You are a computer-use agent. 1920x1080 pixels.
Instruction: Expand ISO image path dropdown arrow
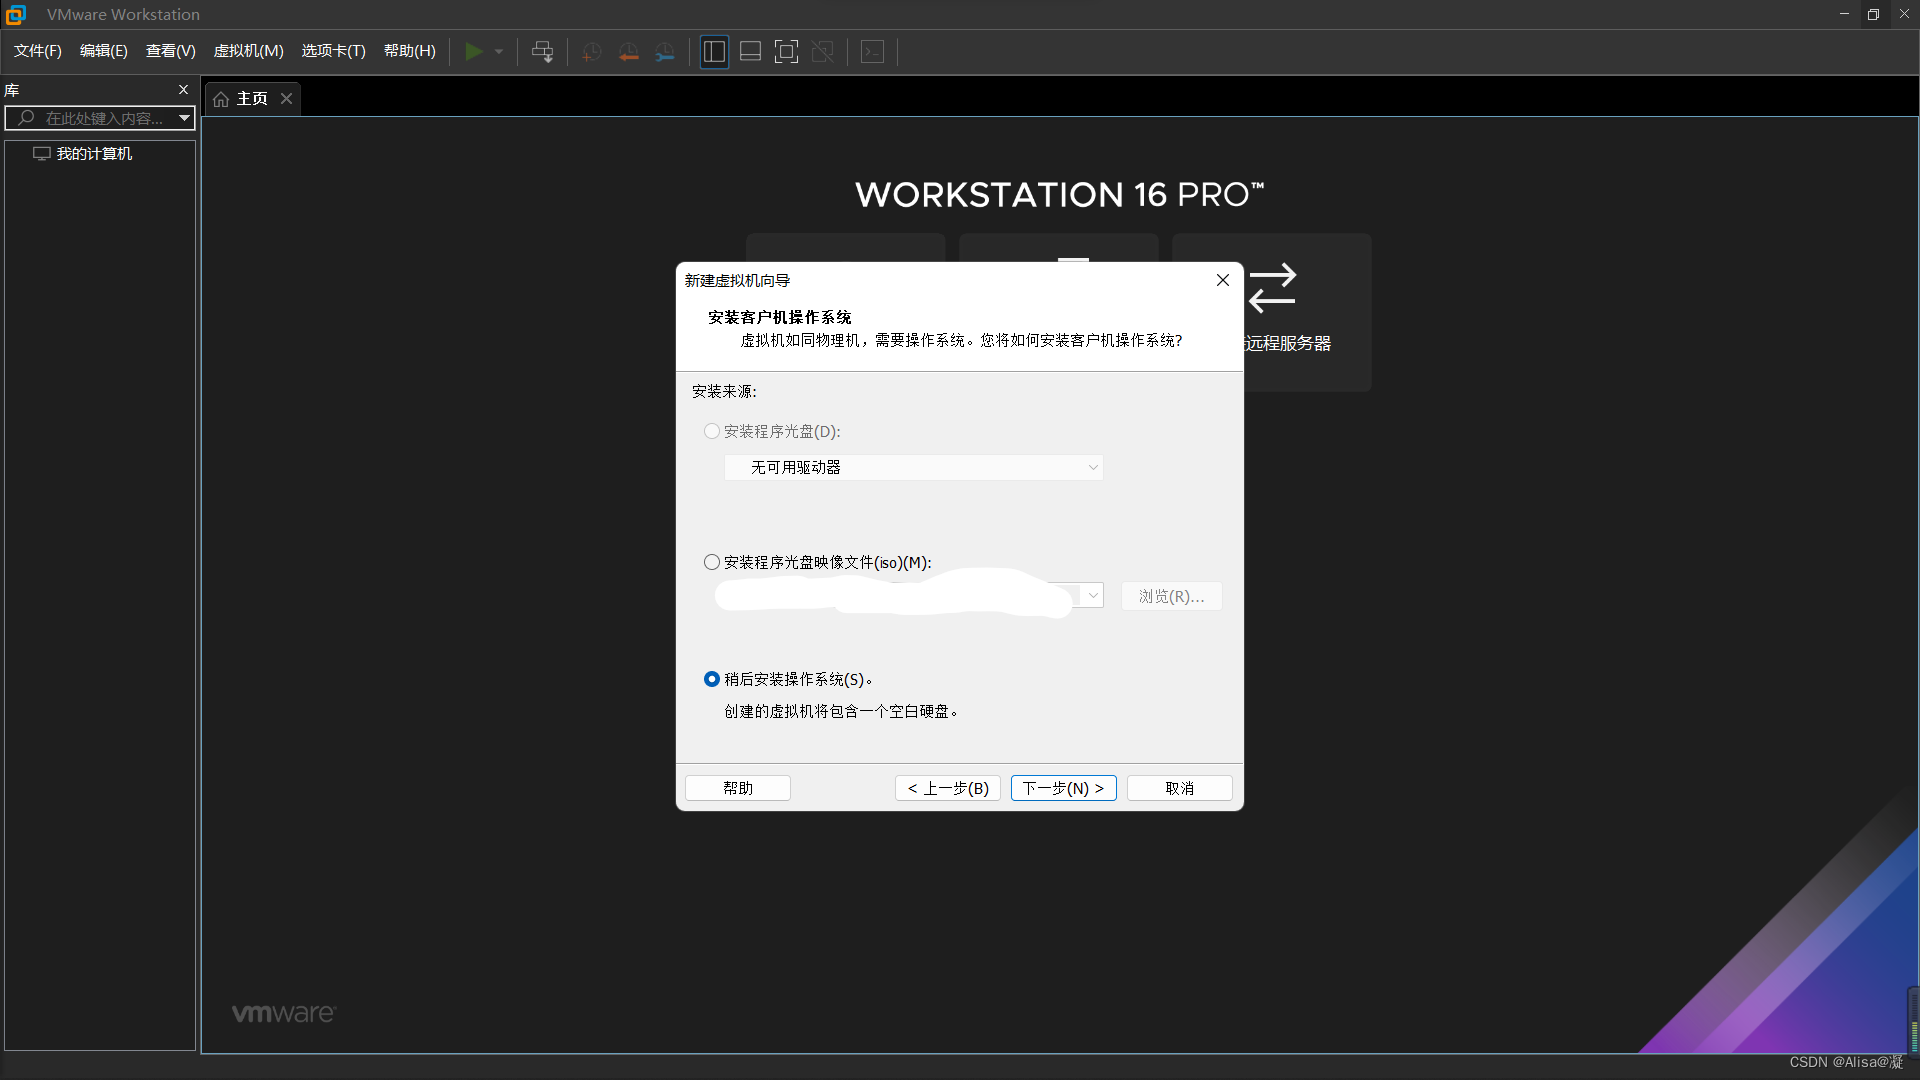click(x=1093, y=595)
